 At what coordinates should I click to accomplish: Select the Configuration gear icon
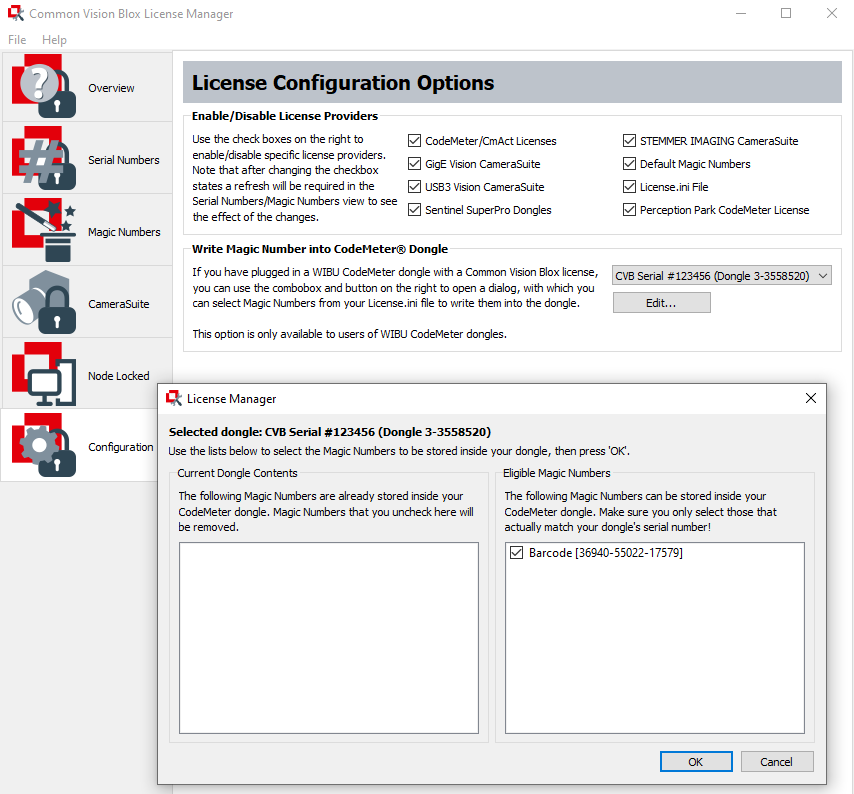pyautogui.click(x=43, y=446)
